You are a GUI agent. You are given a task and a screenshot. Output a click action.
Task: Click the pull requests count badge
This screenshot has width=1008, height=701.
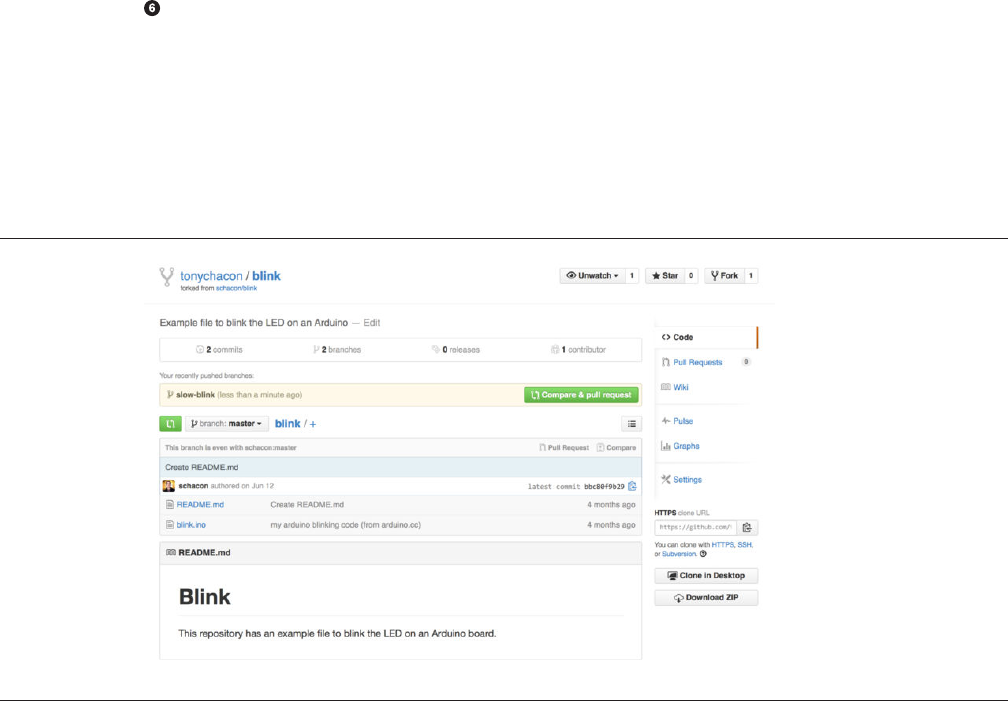[746, 362]
